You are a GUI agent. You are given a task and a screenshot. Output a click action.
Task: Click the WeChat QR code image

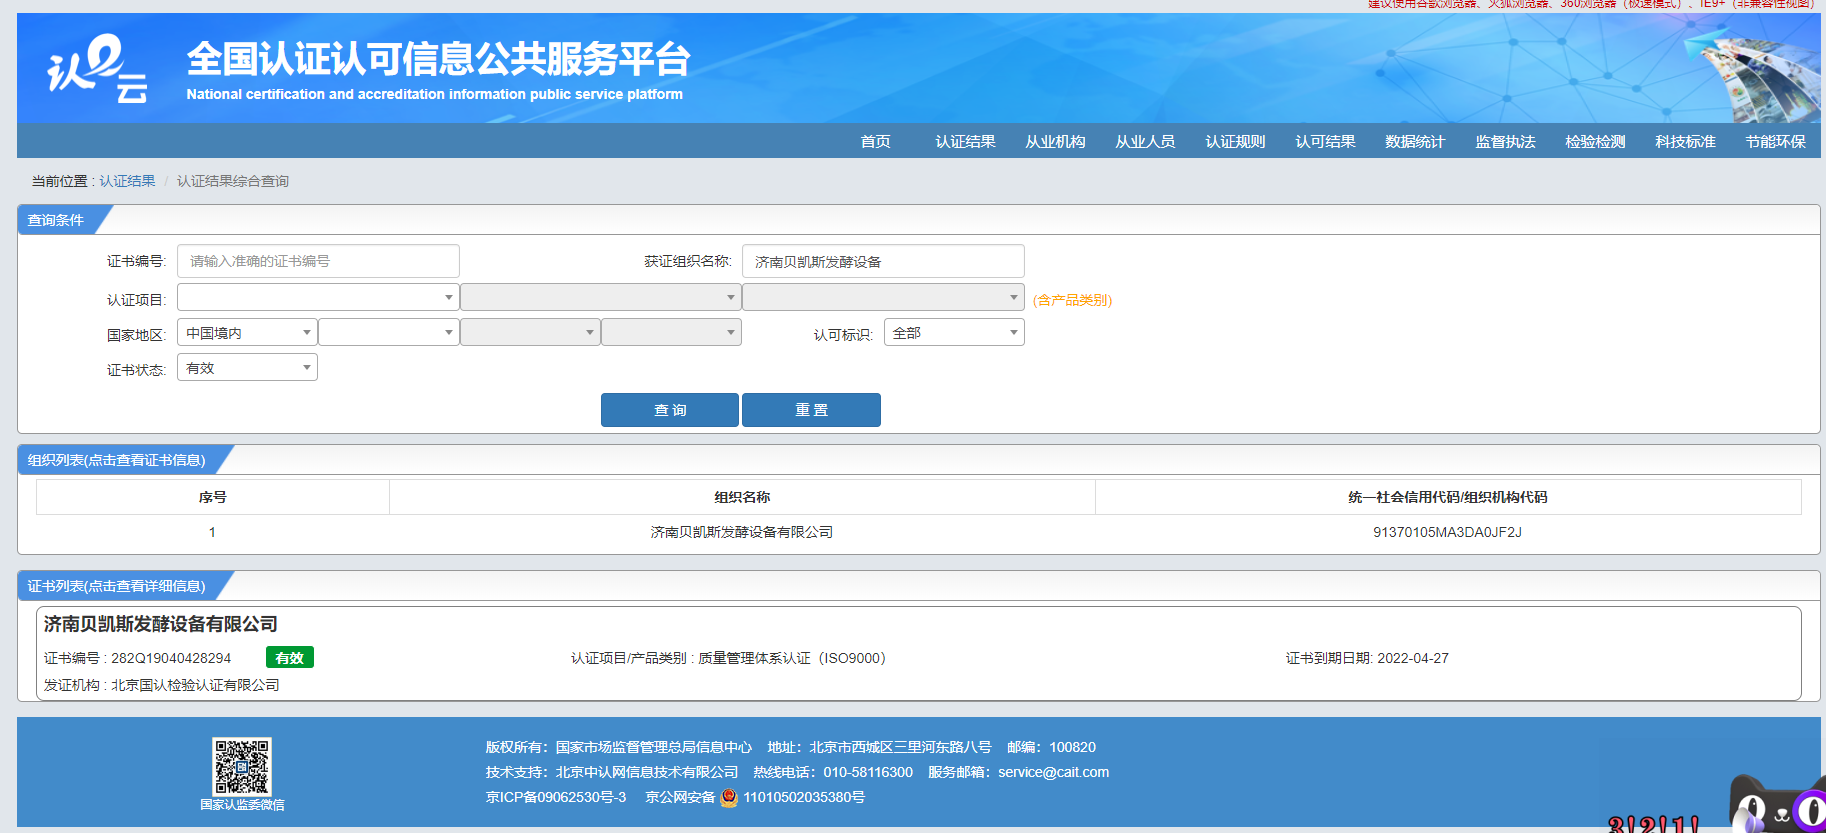coord(242,766)
